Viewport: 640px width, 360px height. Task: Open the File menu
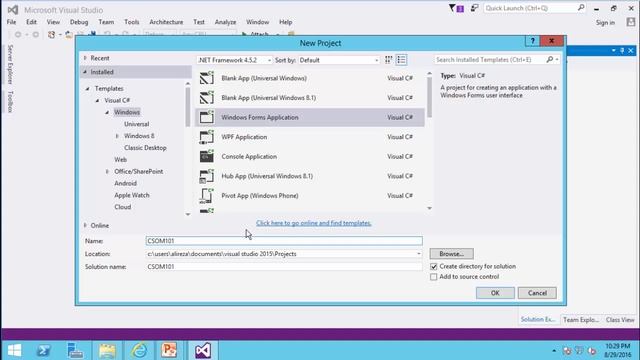(x=11, y=22)
